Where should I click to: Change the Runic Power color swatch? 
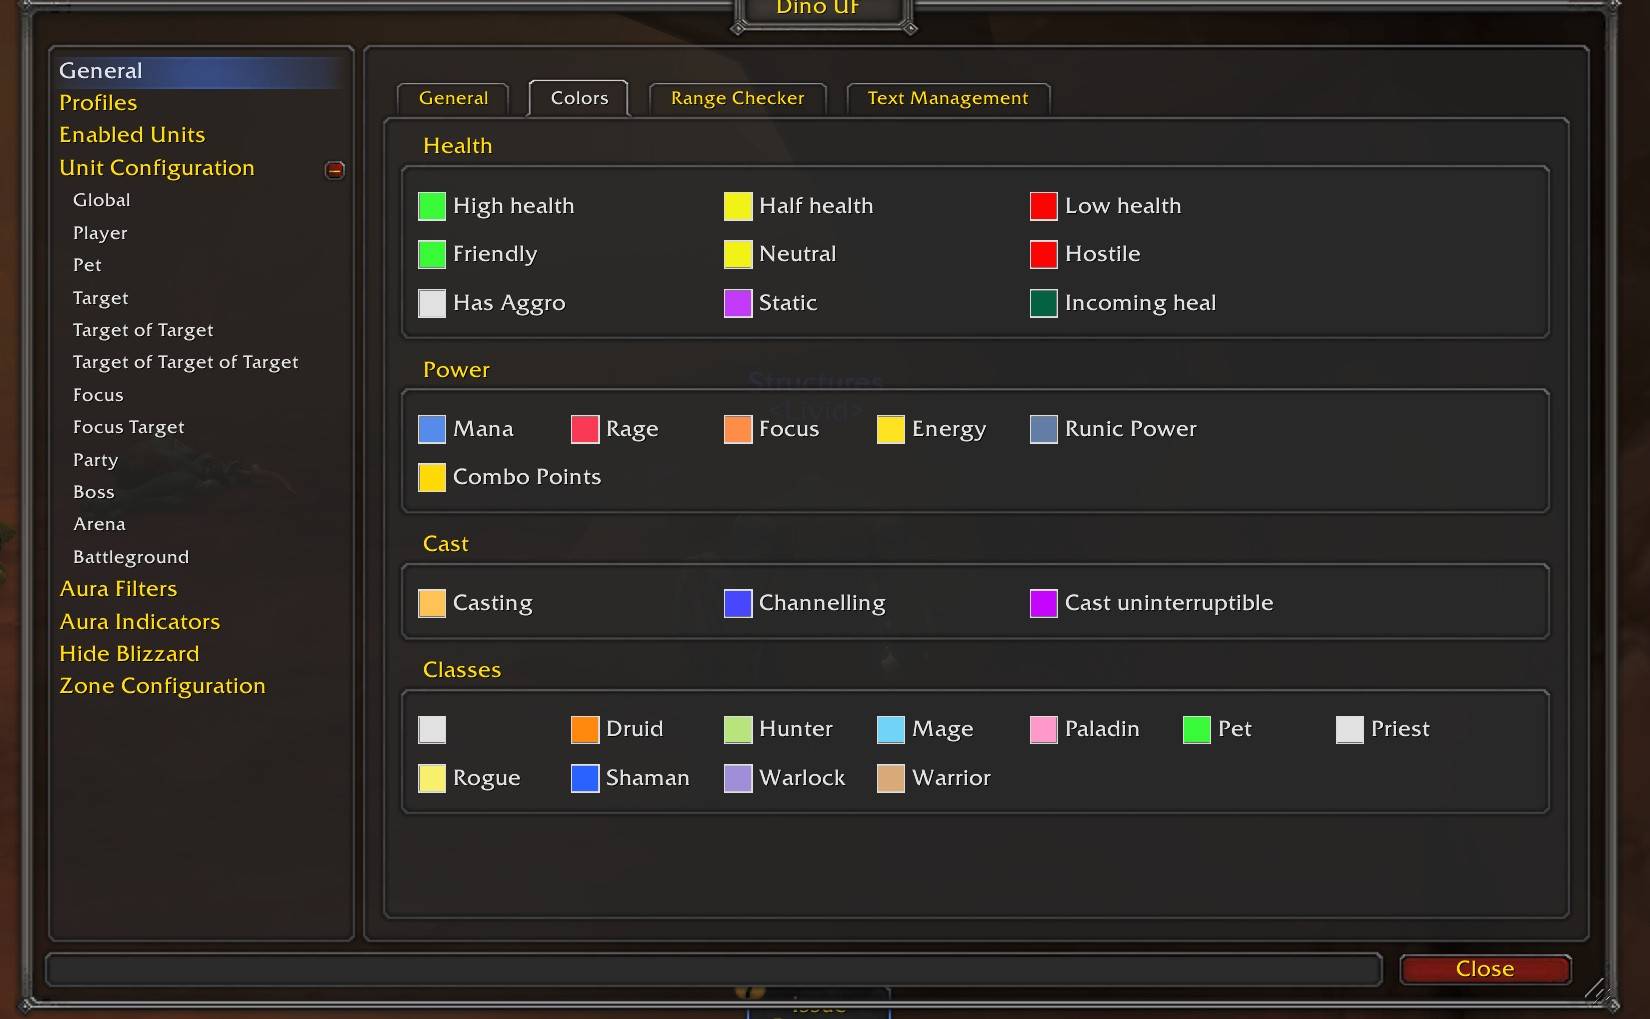pyautogui.click(x=1043, y=429)
